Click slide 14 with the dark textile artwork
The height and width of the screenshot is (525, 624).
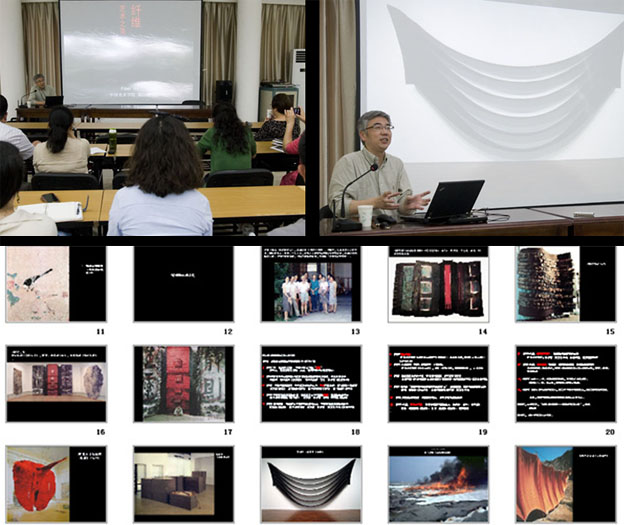pos(438,284)
